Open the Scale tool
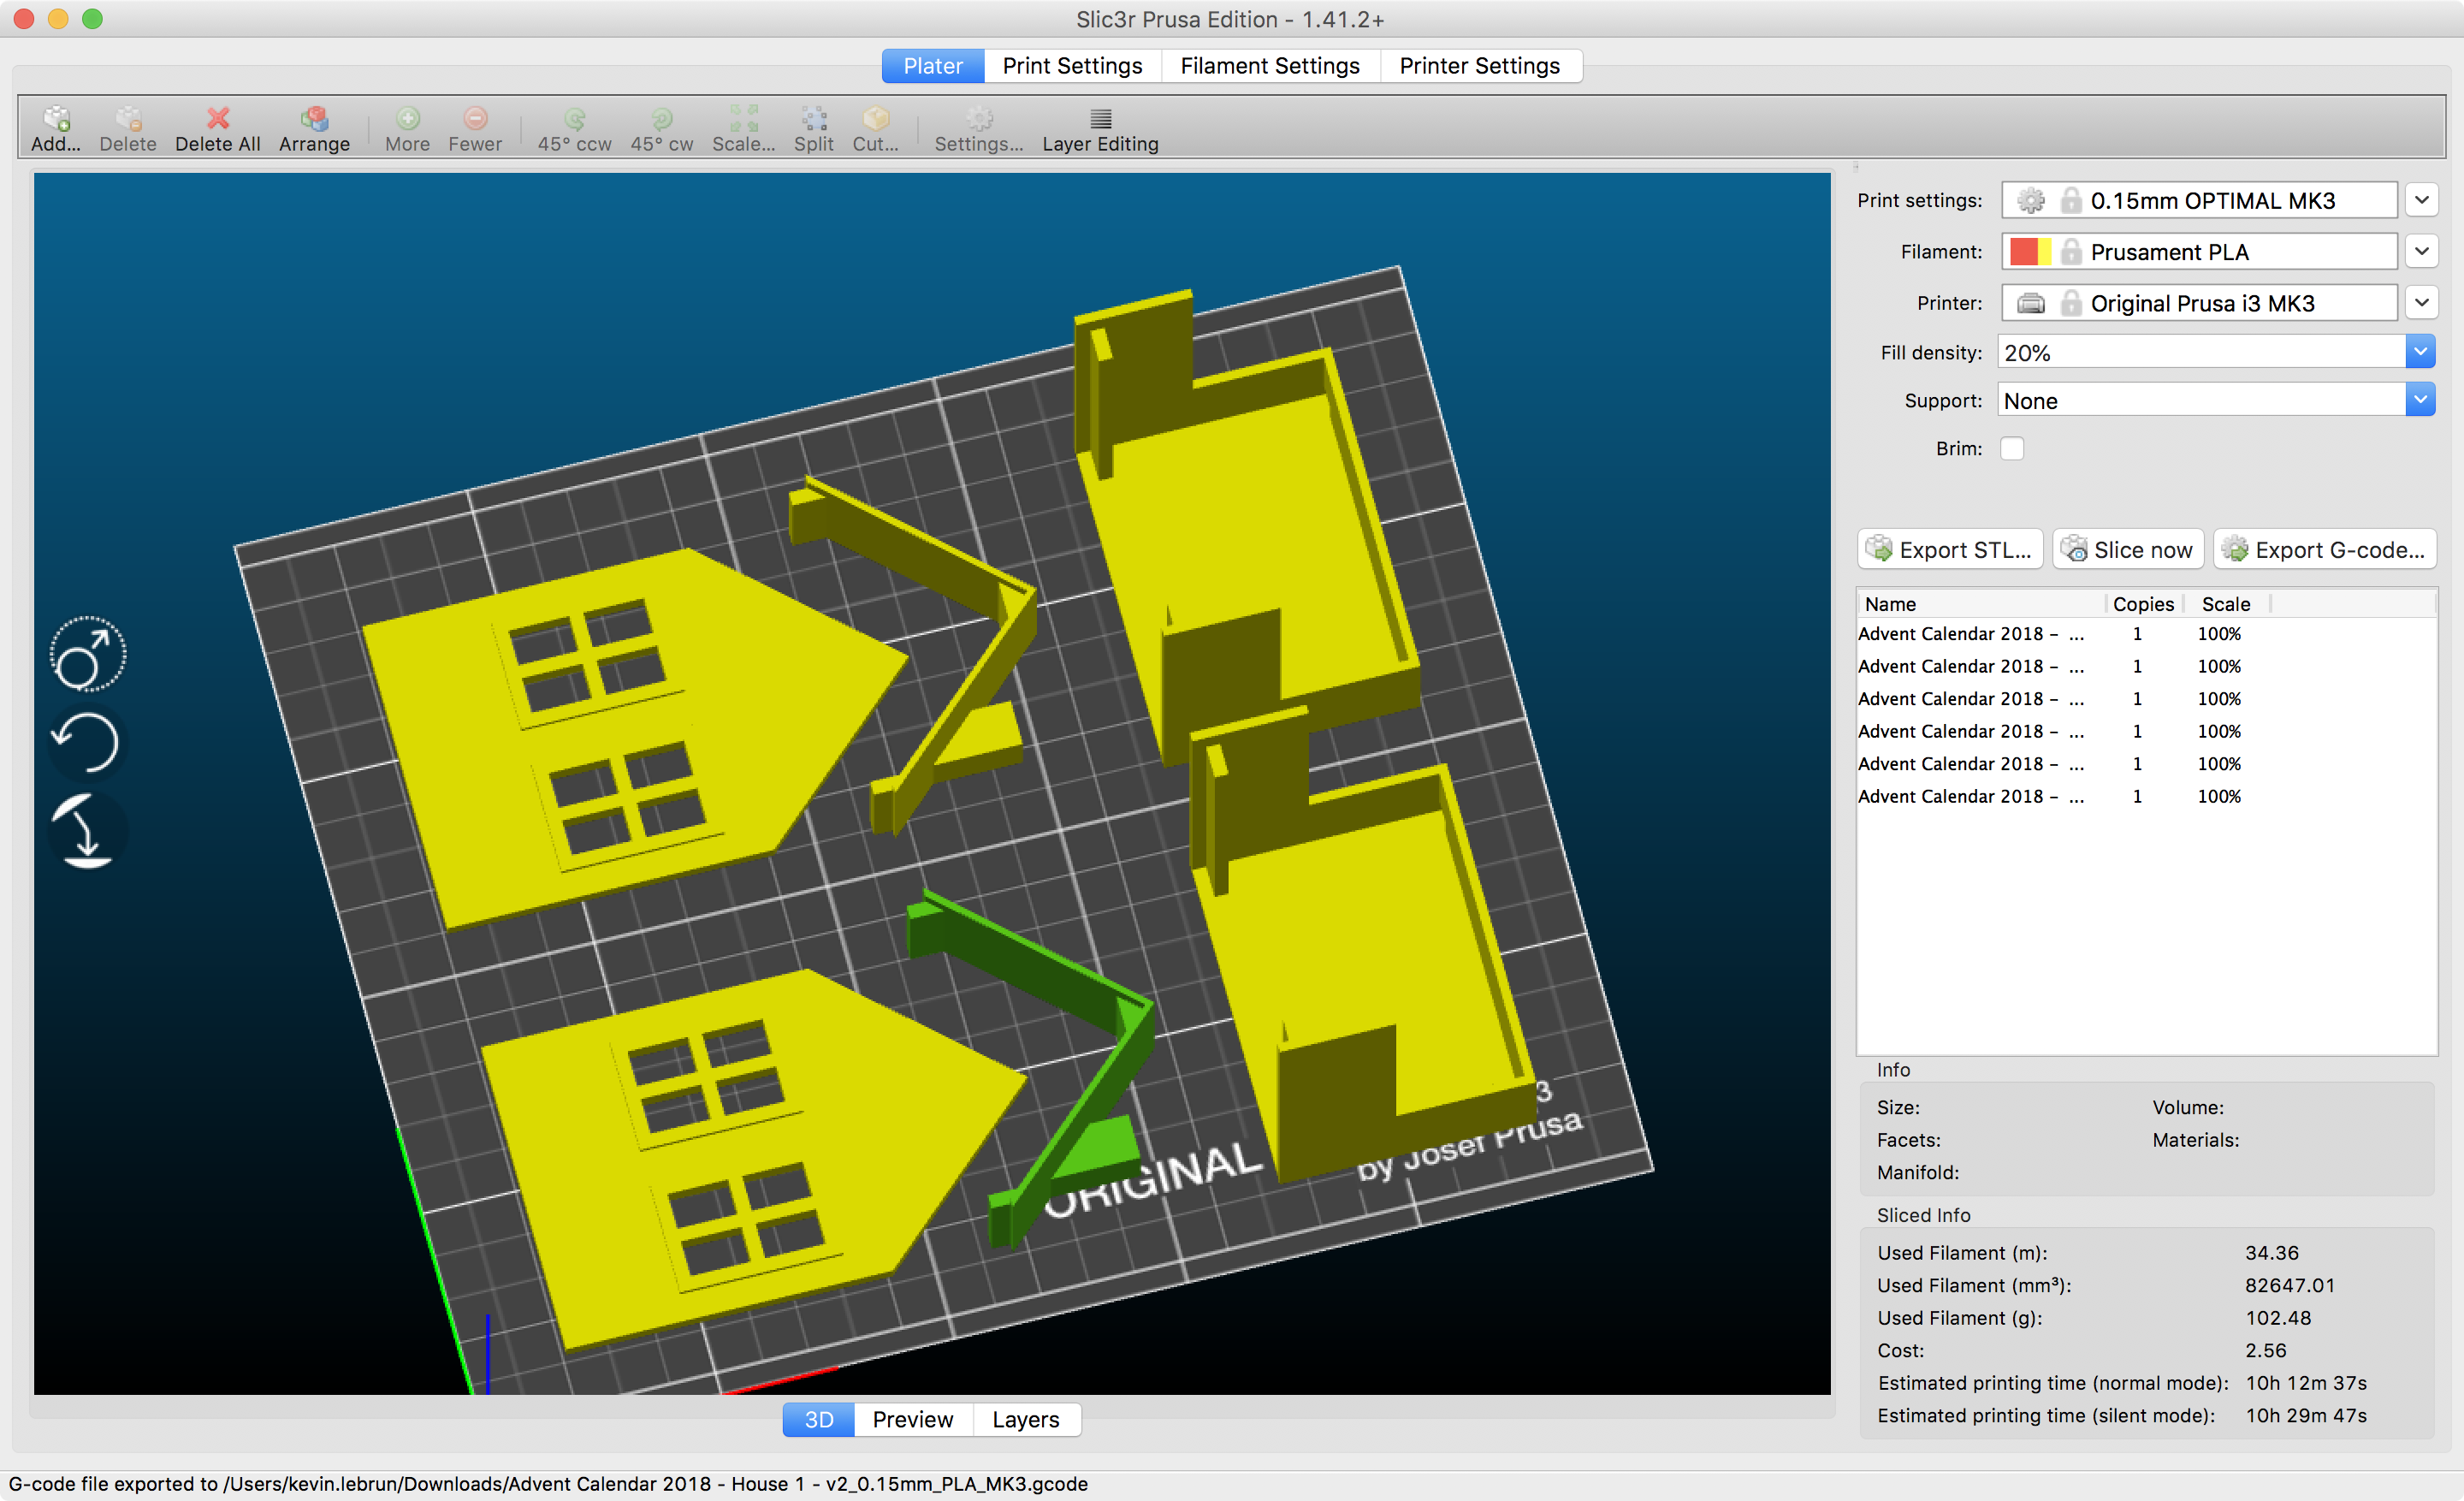The height and width of the screenshot is (1501, 2464). (743, 129)
